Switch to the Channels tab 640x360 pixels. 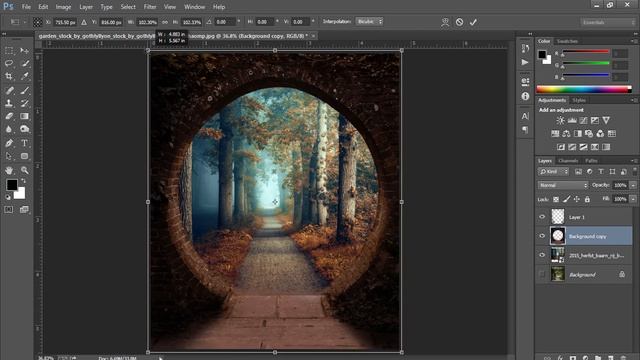(568, 161)
